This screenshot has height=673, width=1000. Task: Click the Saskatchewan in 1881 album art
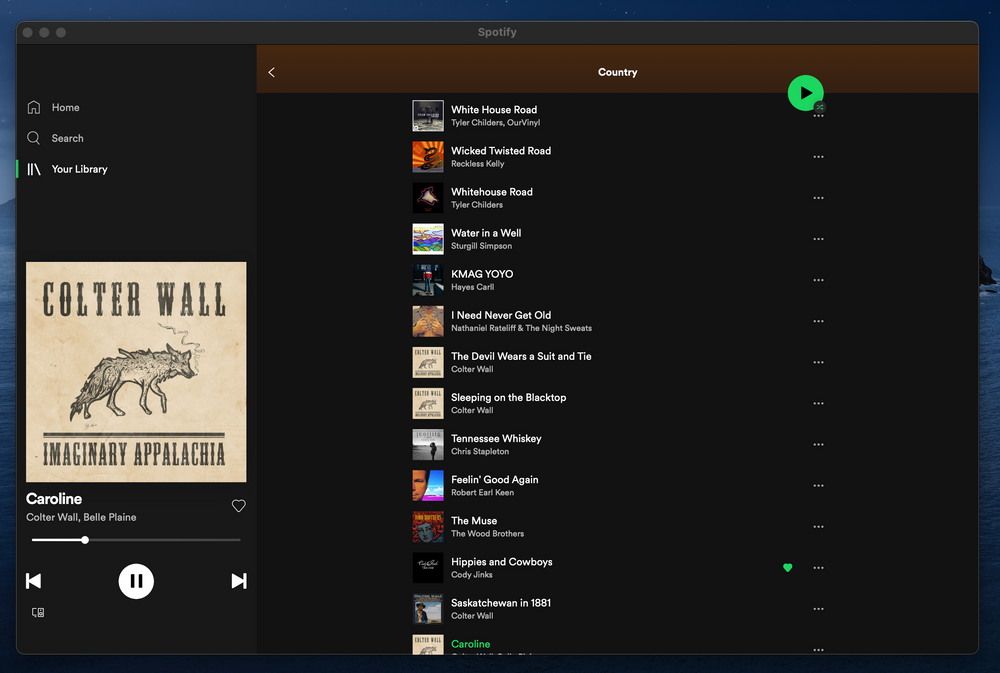pos(428,609)
